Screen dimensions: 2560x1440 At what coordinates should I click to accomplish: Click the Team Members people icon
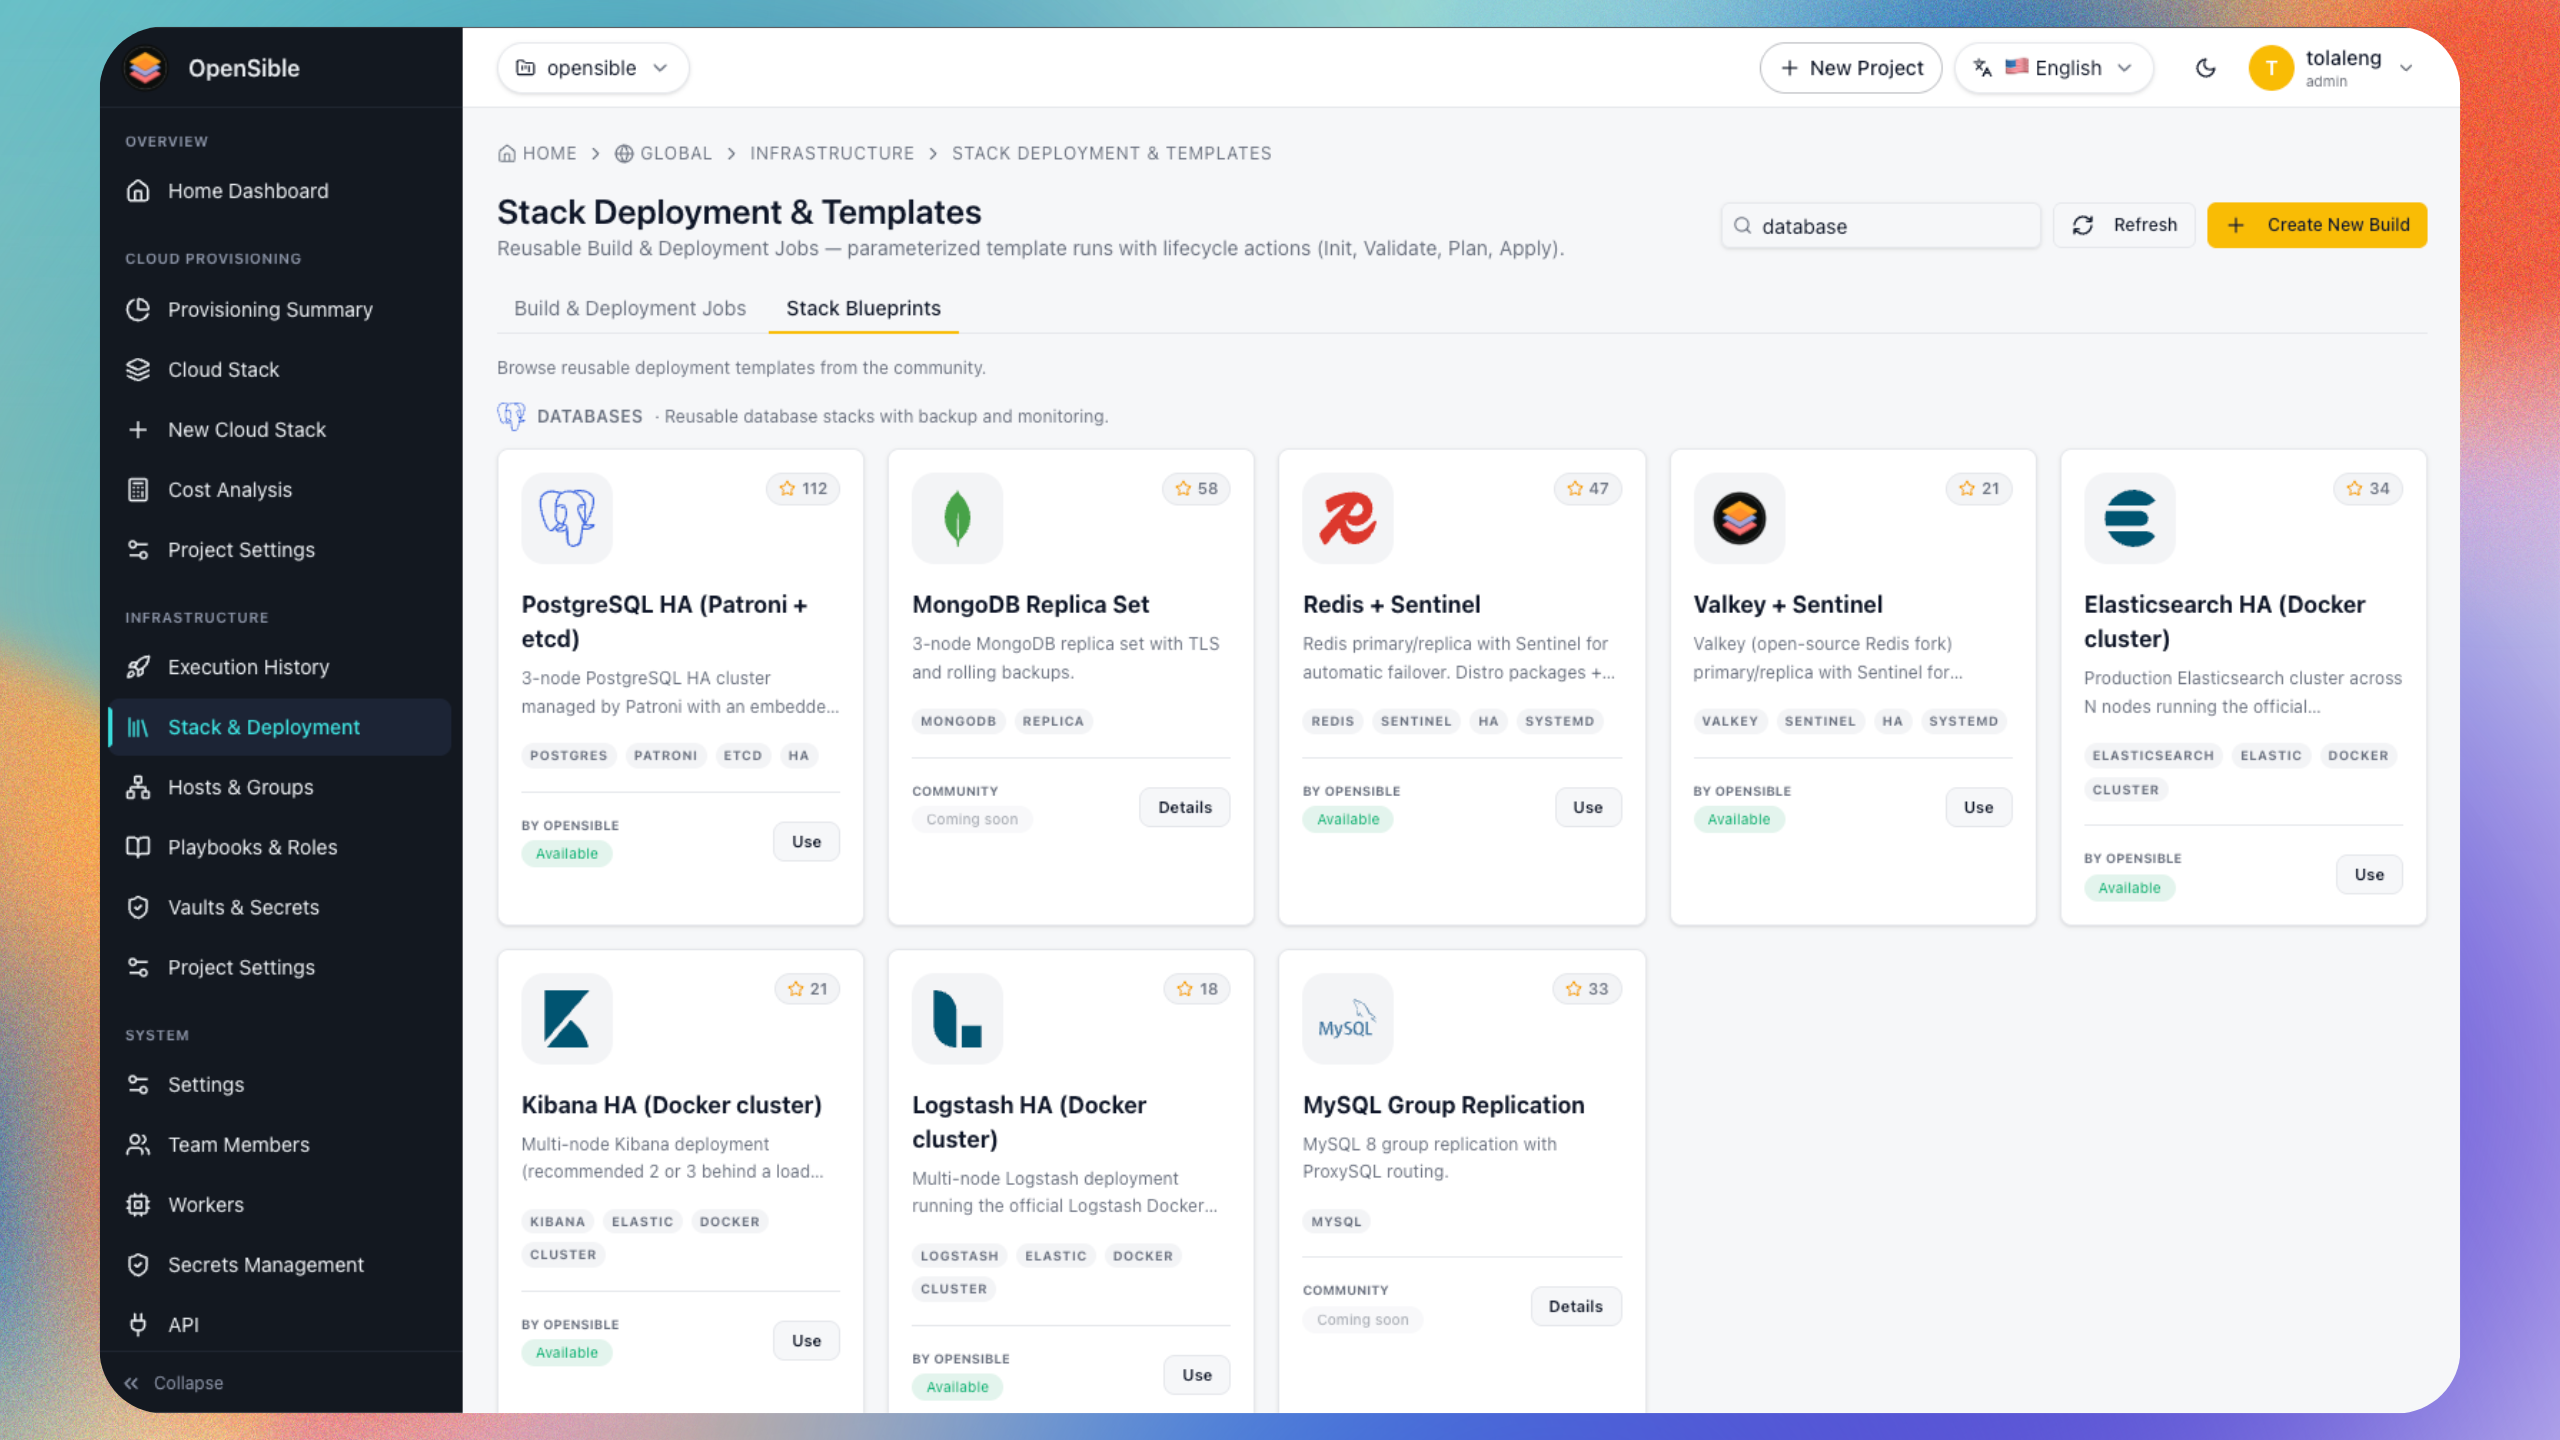point(138,1144)
